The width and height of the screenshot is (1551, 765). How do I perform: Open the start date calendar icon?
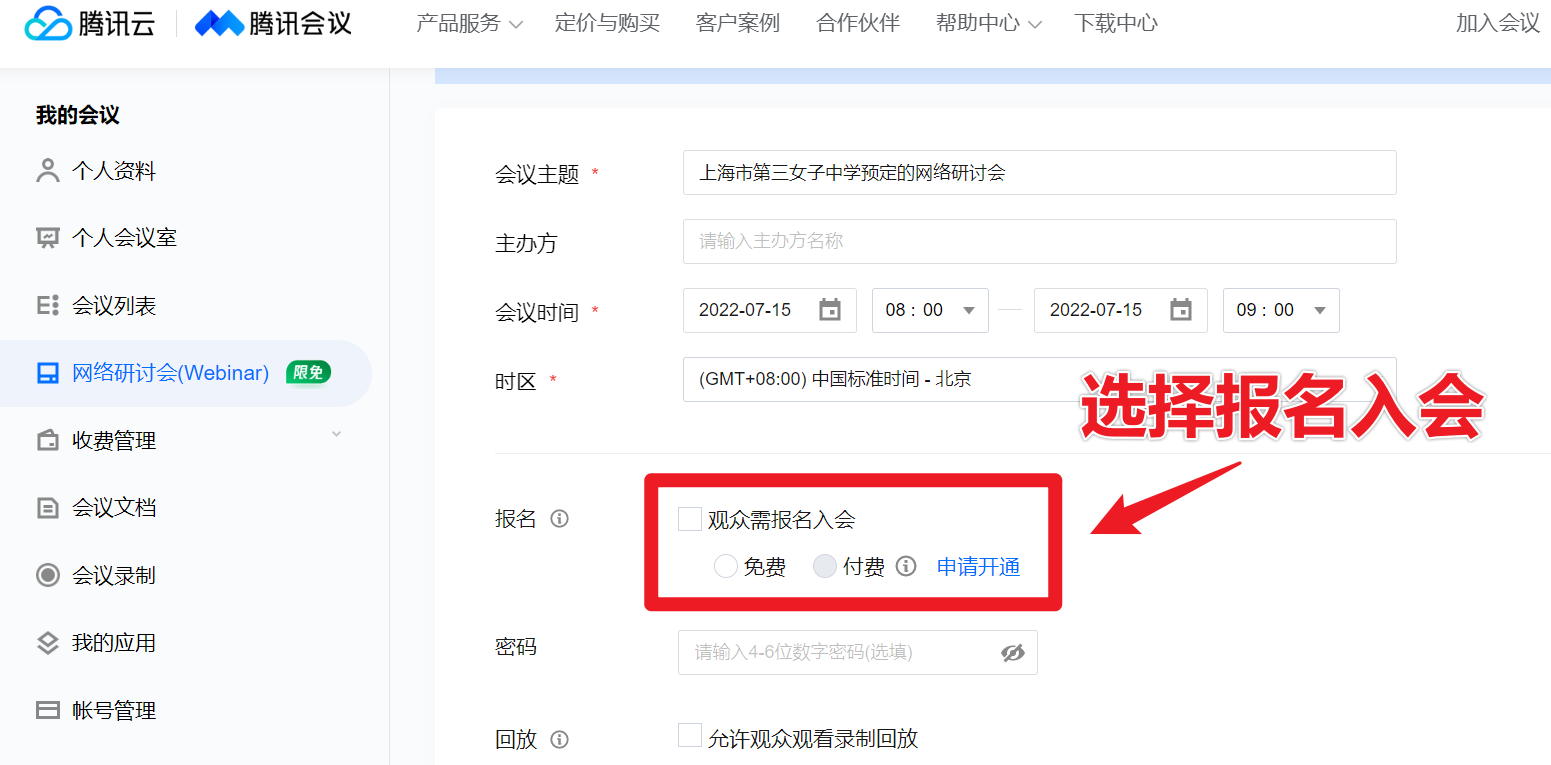click(830, 310)
